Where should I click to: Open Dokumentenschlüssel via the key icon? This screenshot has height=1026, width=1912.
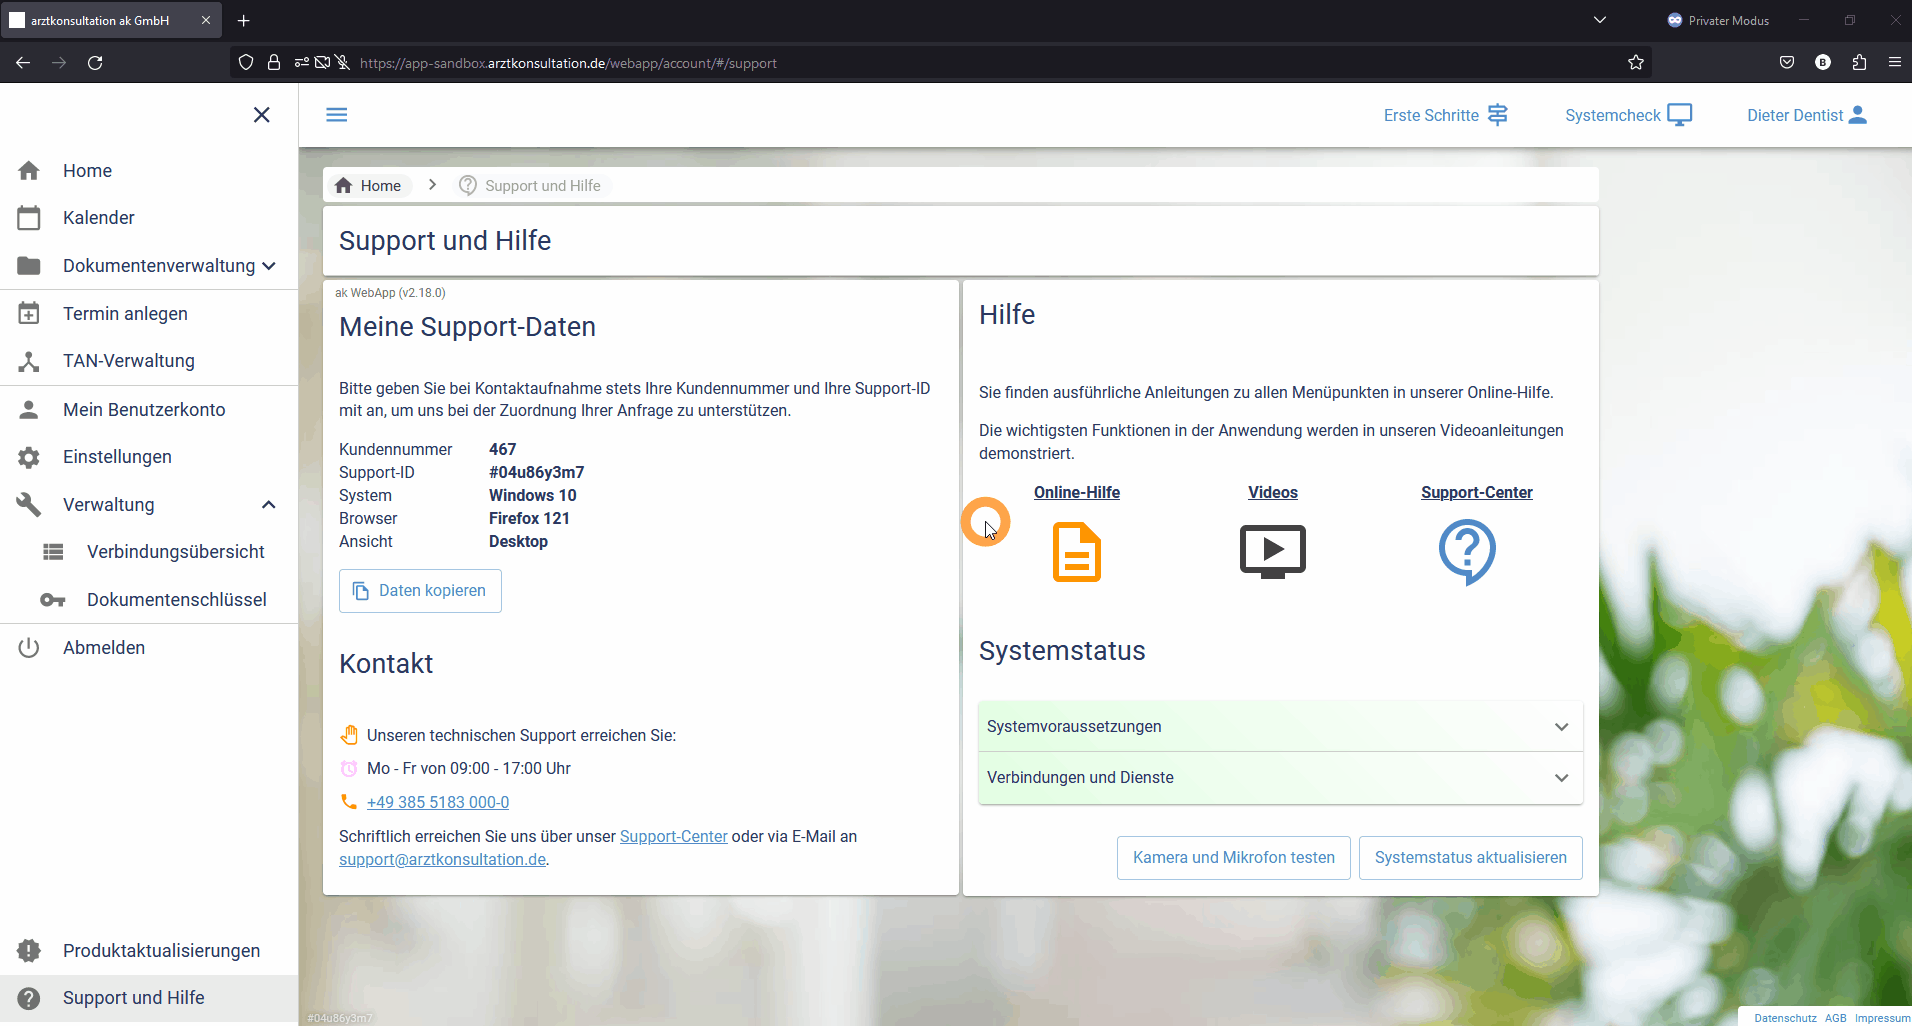[x=51, y=600]
